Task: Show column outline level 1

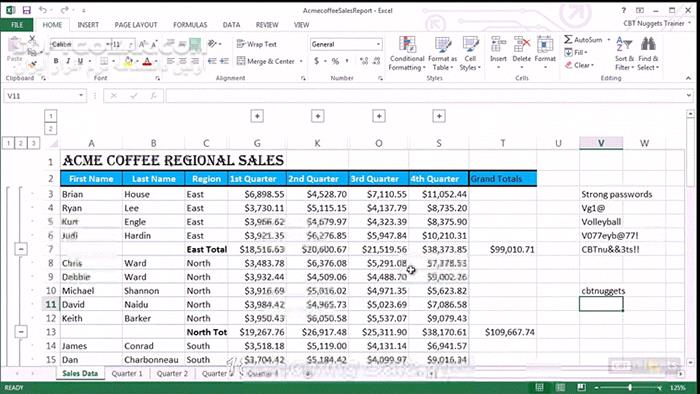Action: (x=51, y=116)
